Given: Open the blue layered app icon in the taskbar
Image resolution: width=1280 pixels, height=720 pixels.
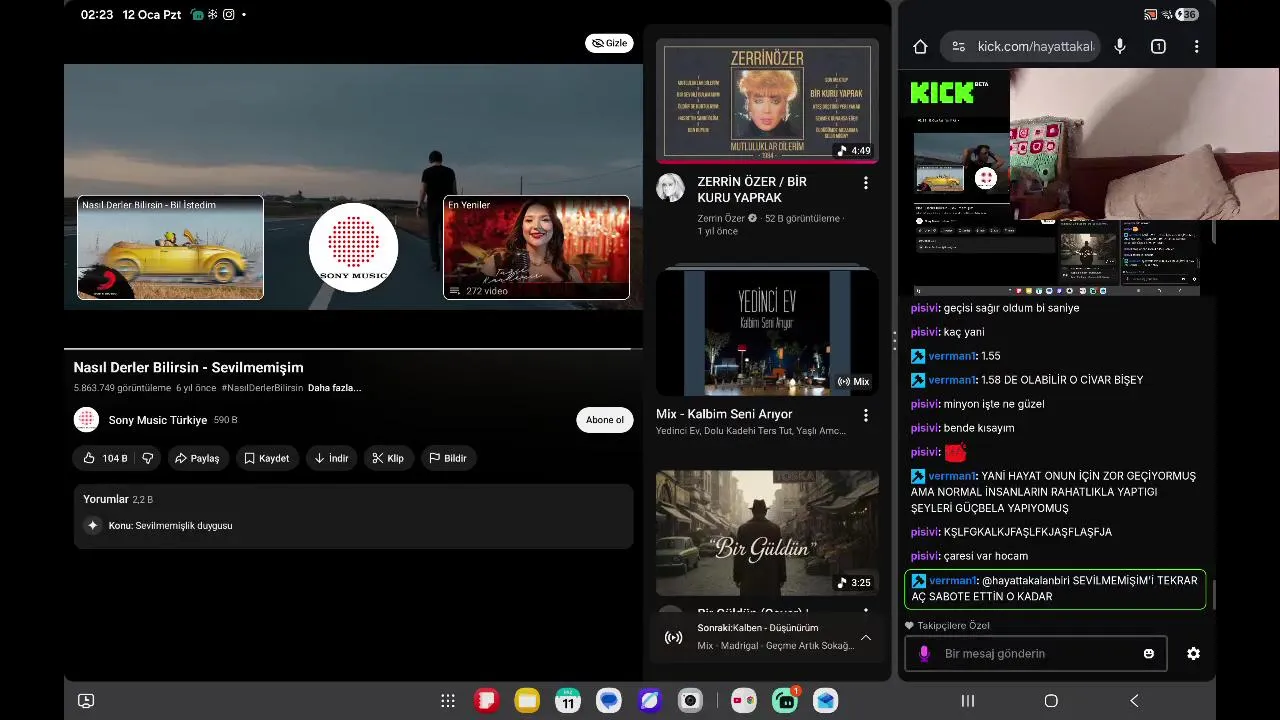Looking at the screenshot, I should 825,701.
